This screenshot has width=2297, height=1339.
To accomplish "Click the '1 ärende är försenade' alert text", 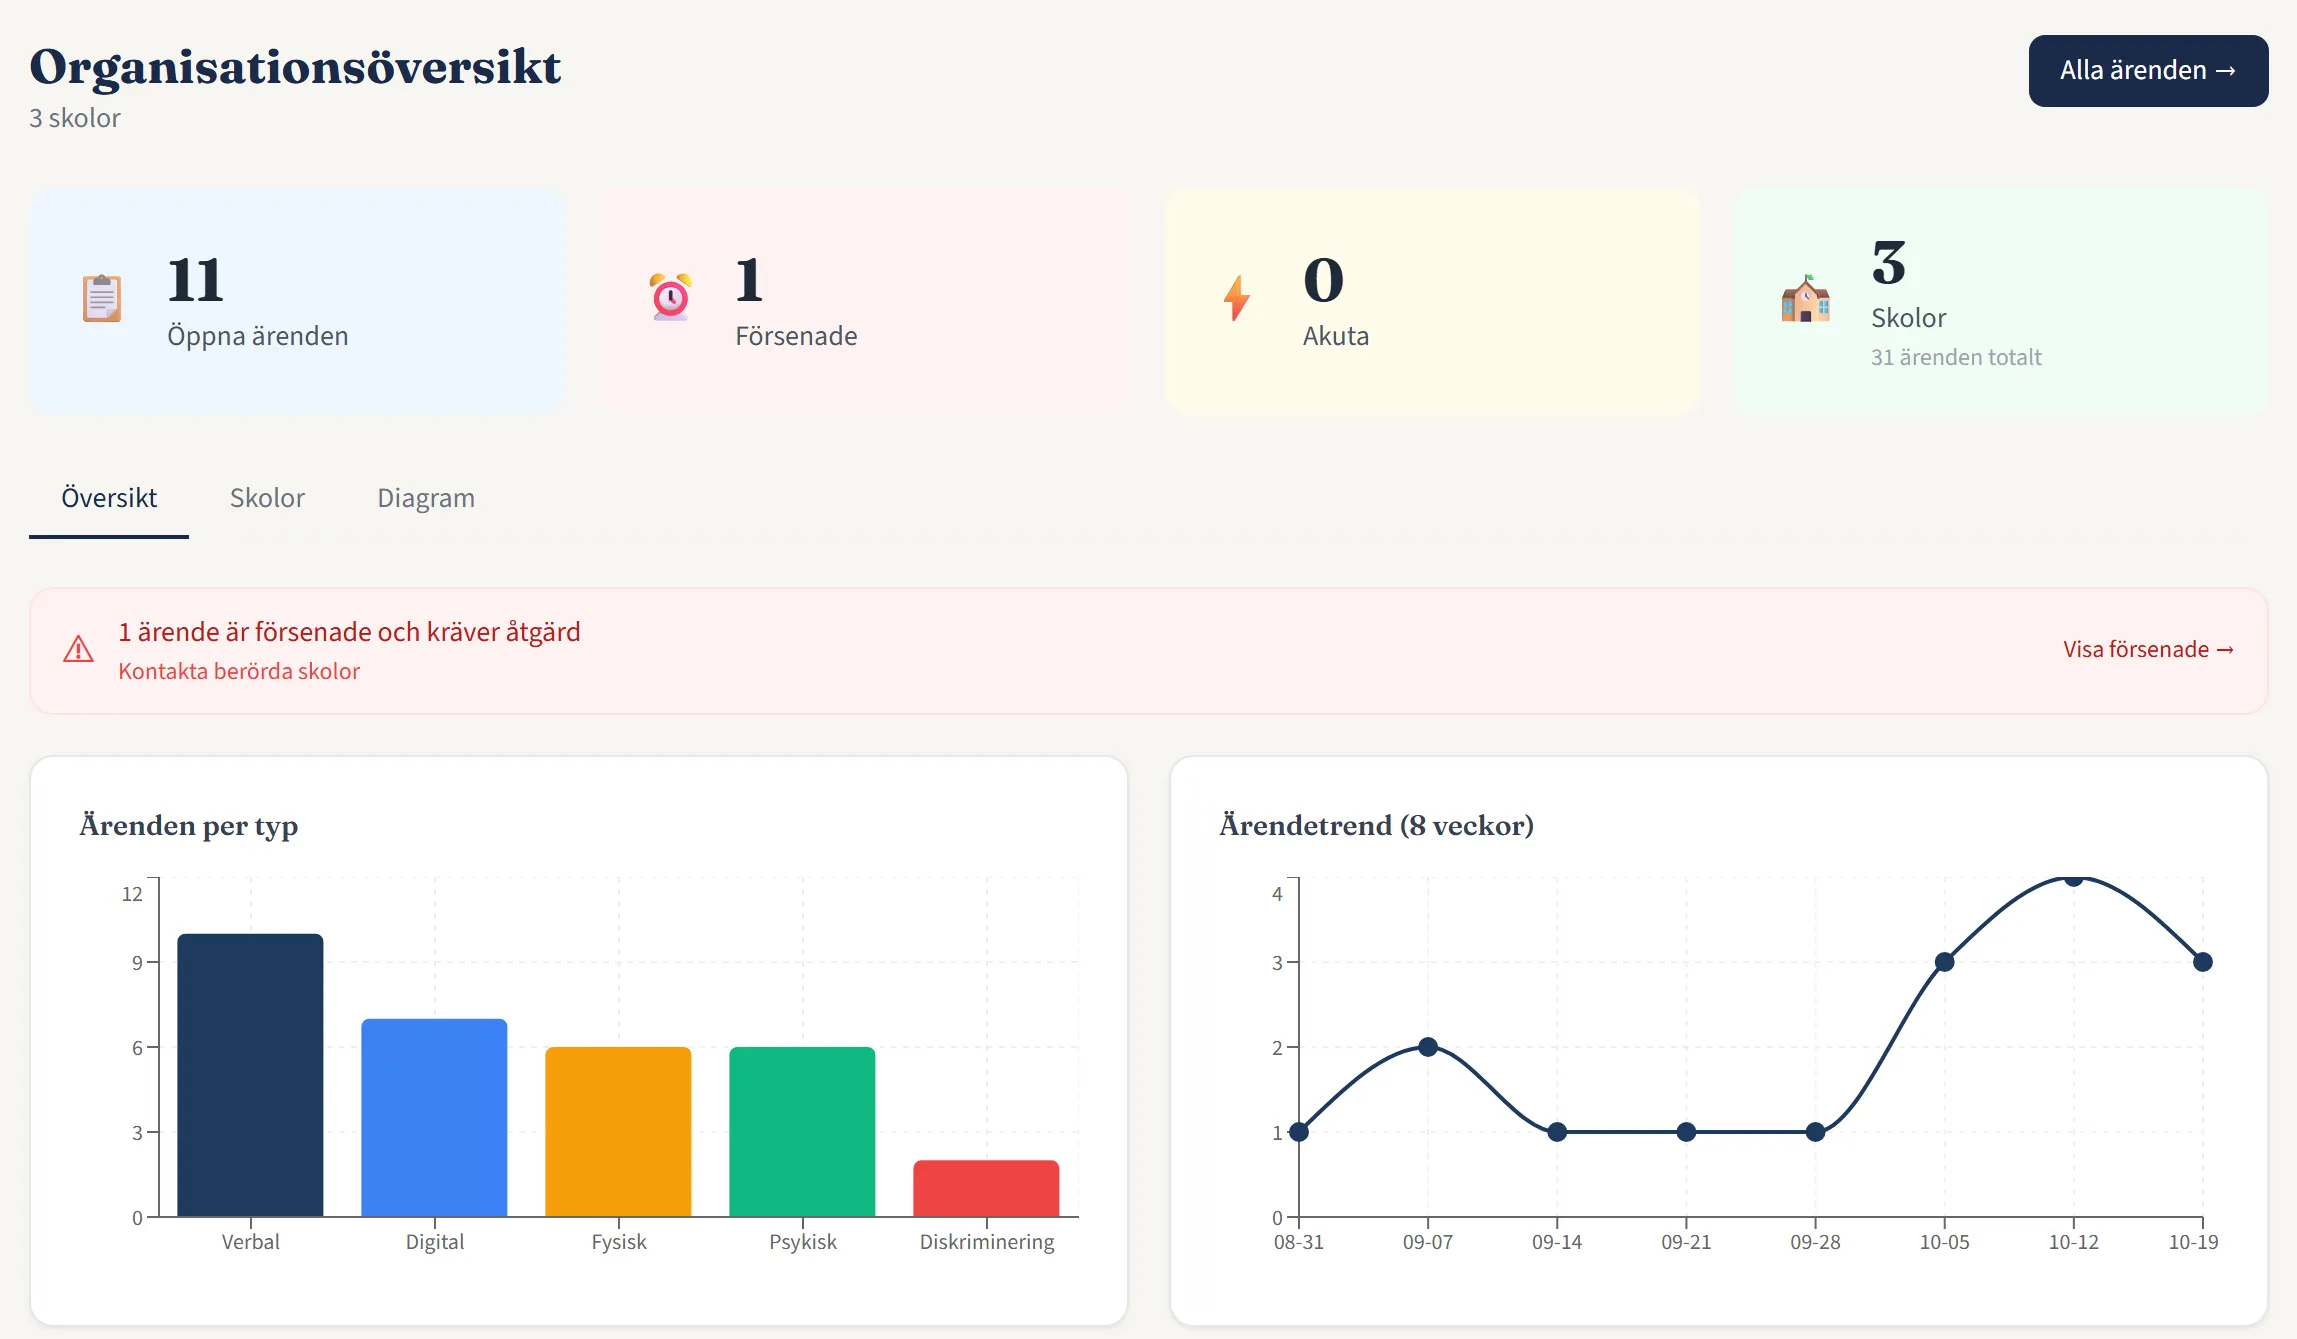I will pos(349,632).
